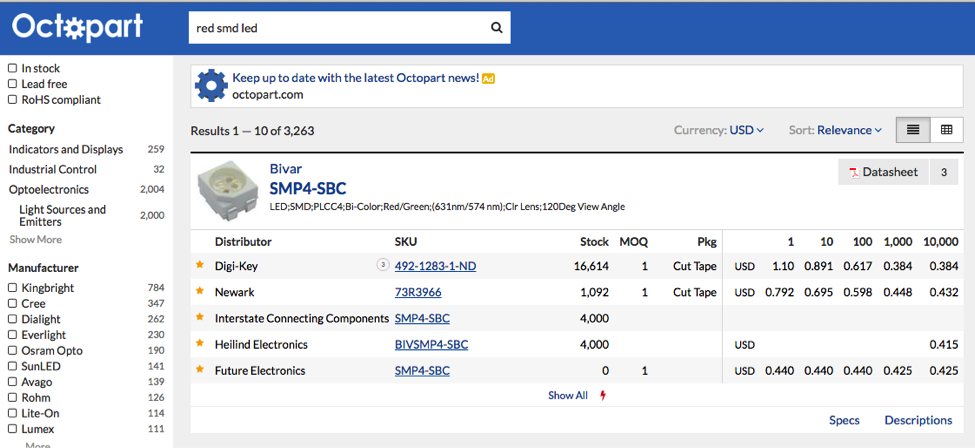Open Digi-Key SKU 492-1283-1-ND link

435,266
